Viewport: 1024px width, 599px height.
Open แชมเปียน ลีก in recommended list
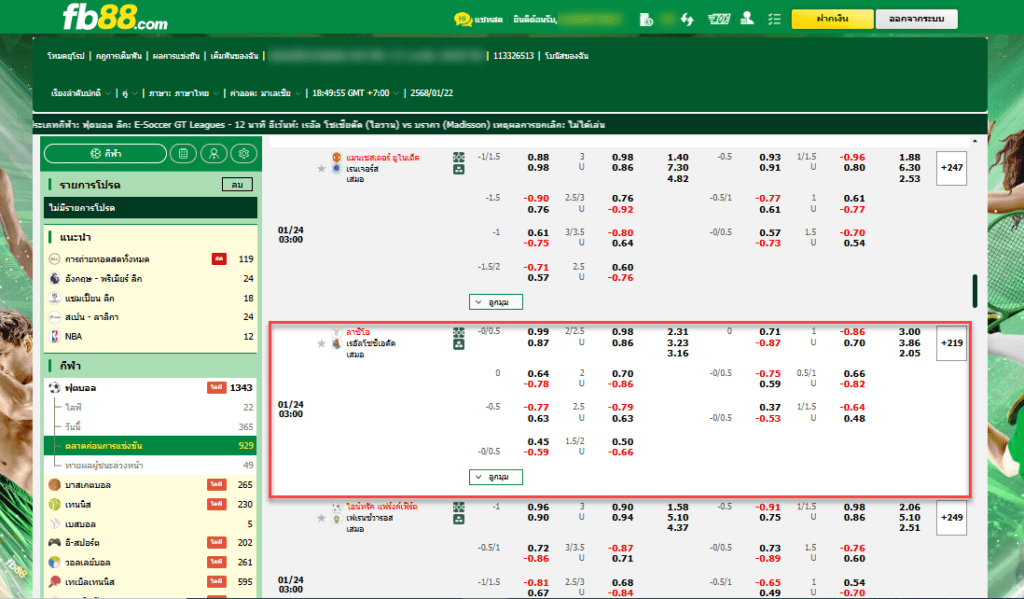(x=151, y=298)
